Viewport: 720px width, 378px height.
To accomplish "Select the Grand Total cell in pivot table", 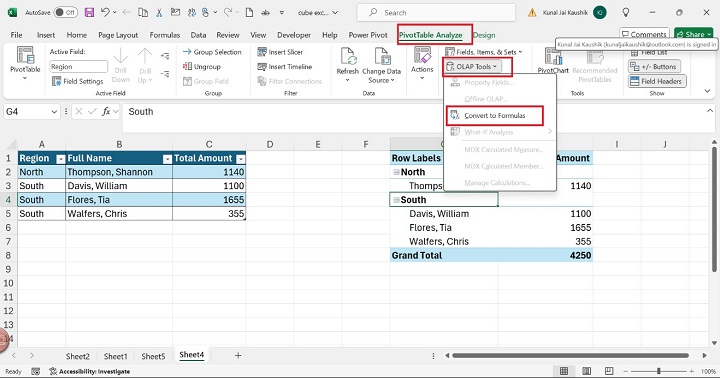I will pyautogui.click(x=444, y=255).
